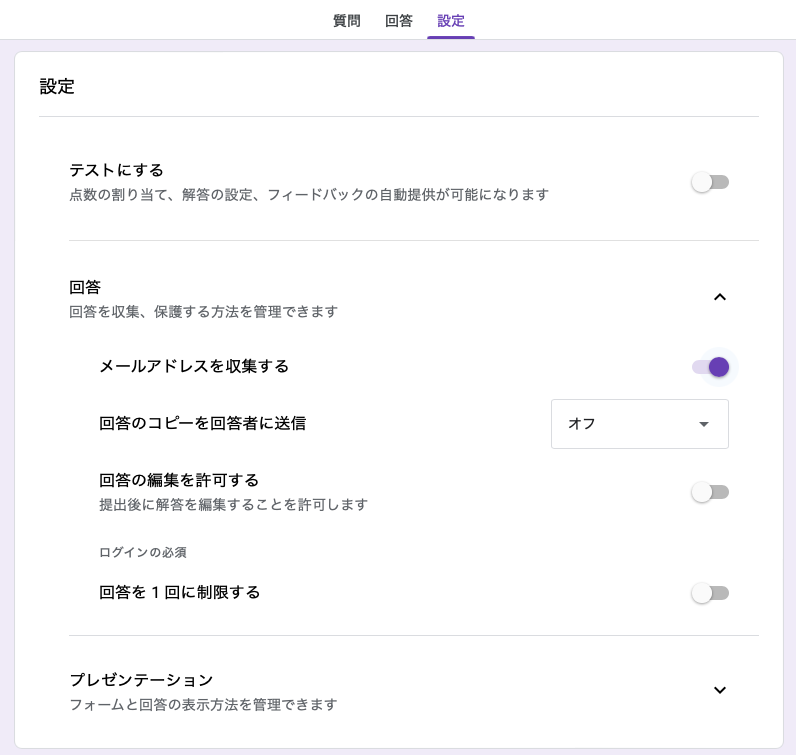Click the 回答 section heading text
796x755 pixels.
pos(85,287)
